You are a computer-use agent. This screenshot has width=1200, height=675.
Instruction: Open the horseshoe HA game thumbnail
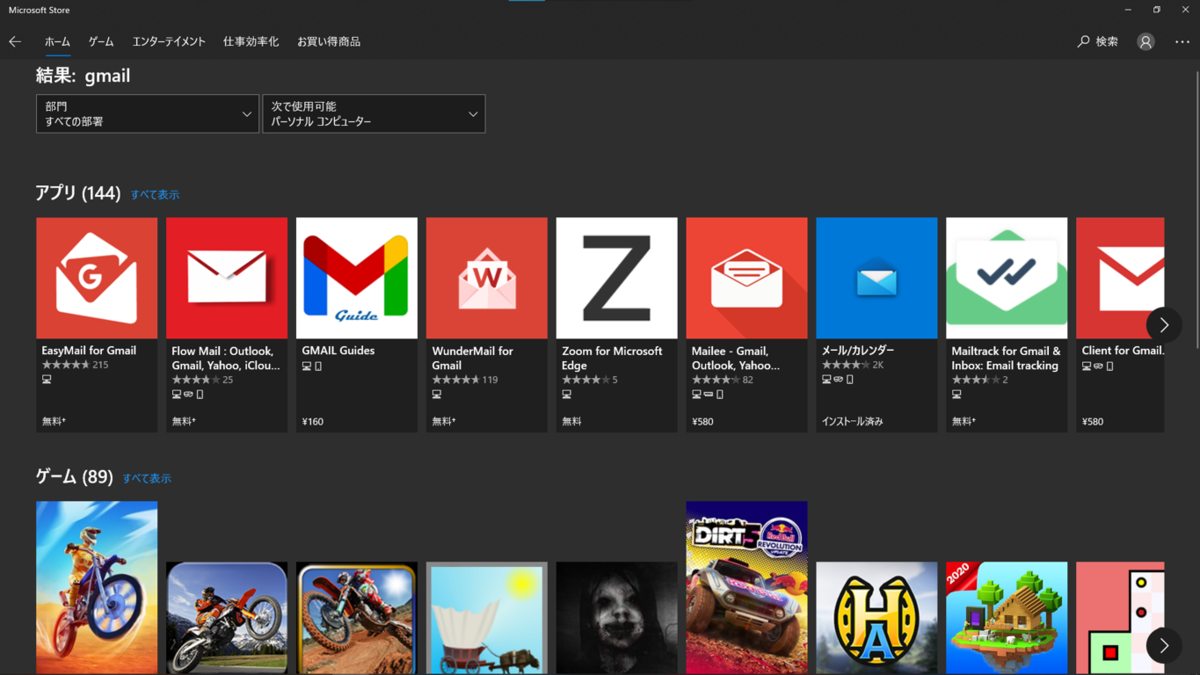(877, 618)
